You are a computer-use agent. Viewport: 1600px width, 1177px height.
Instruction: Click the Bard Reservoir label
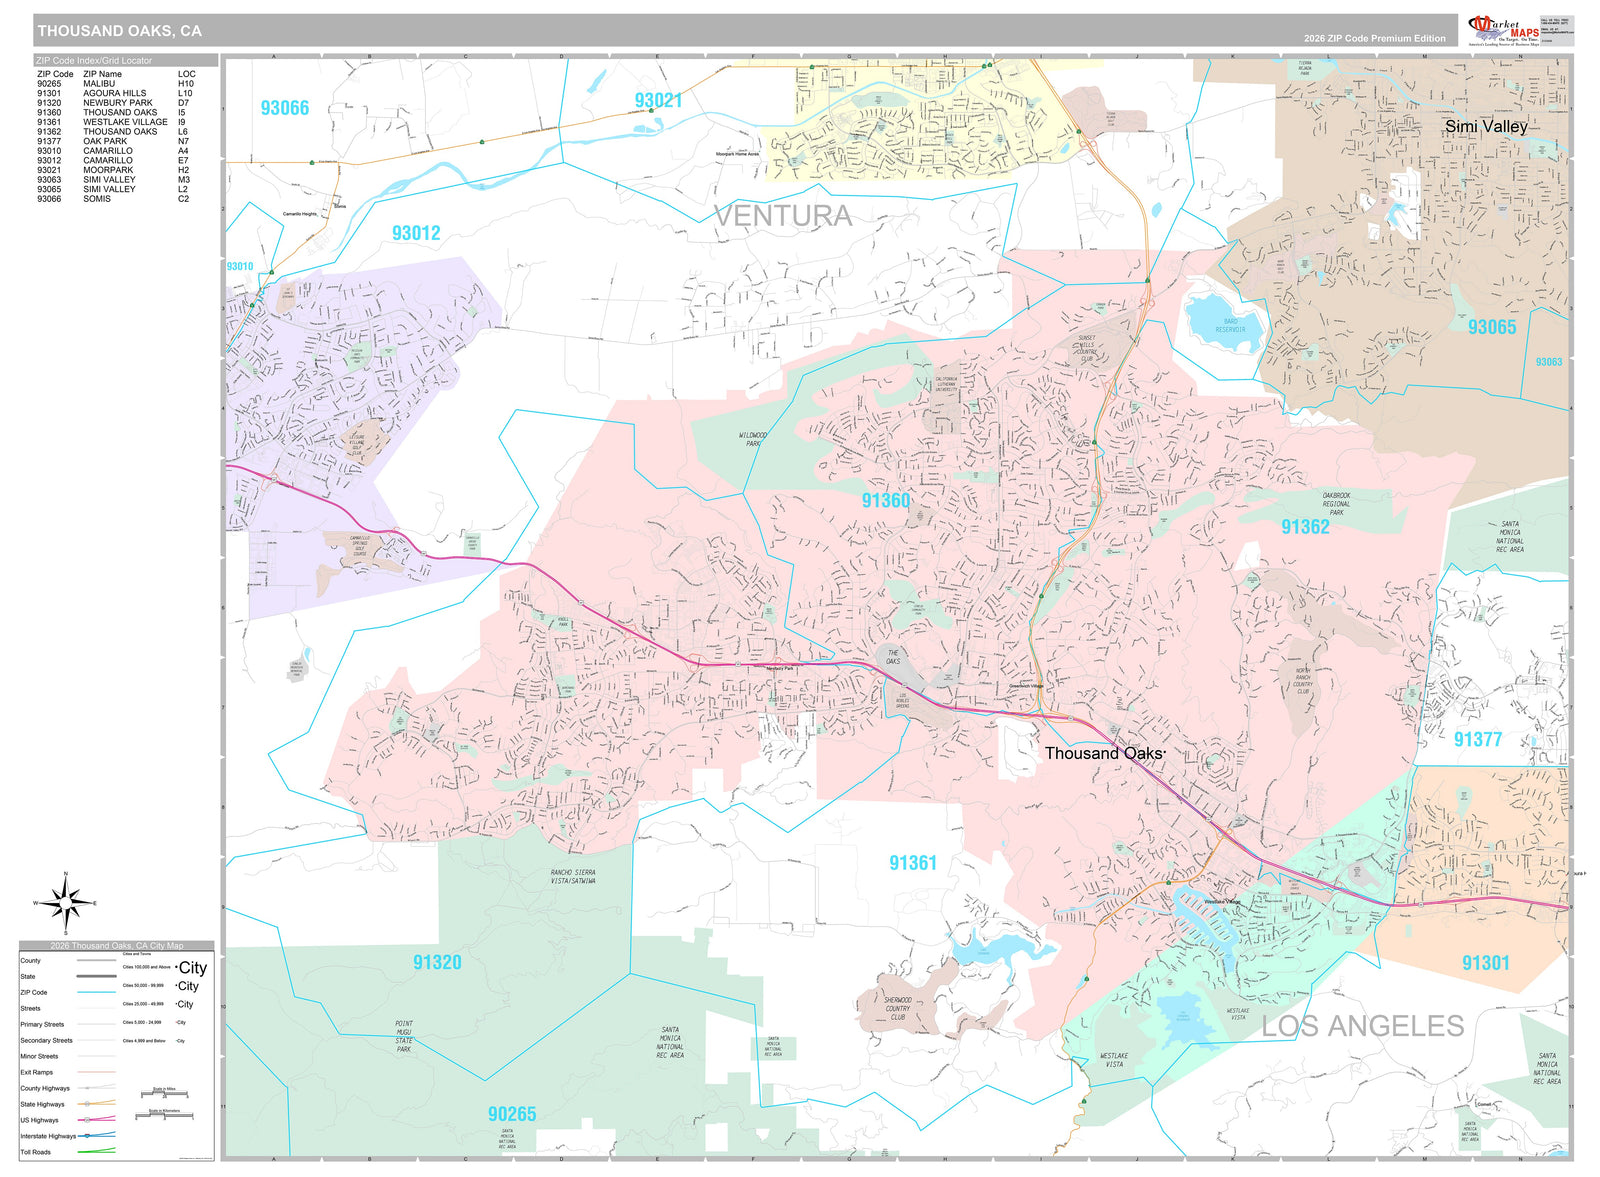[x=1230, y=325]
